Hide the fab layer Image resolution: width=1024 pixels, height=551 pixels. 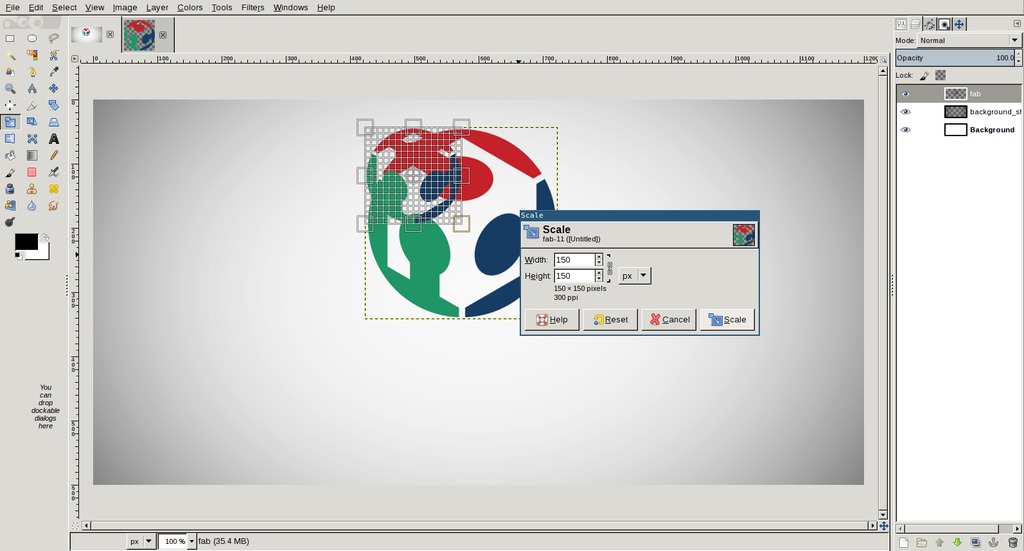coord(905,94)
